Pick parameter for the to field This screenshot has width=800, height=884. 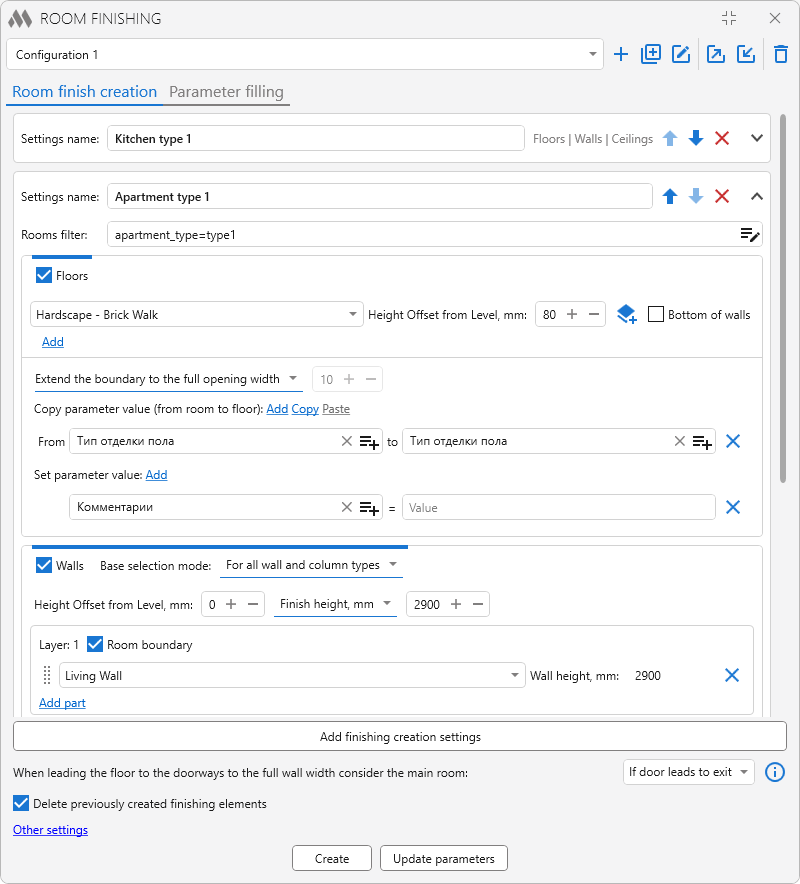pos(702,441)
